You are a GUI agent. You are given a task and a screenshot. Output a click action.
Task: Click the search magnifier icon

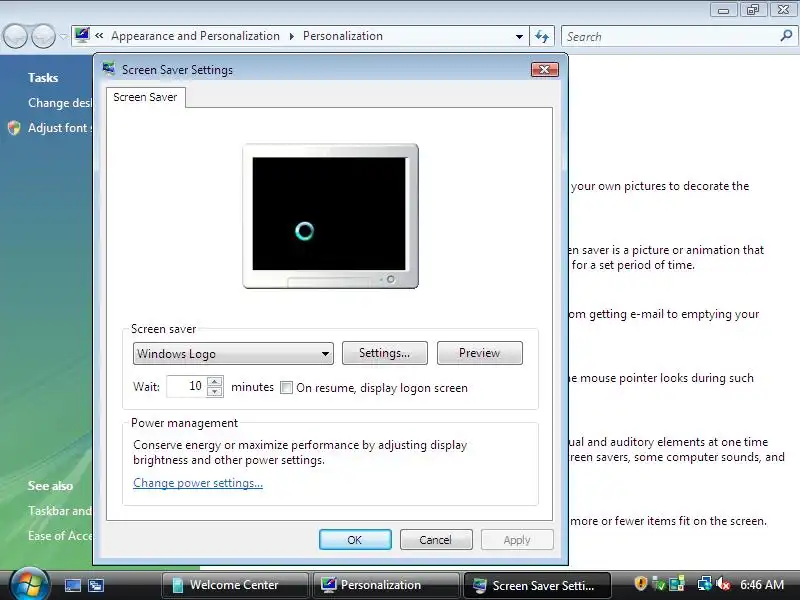coord(786,36)
